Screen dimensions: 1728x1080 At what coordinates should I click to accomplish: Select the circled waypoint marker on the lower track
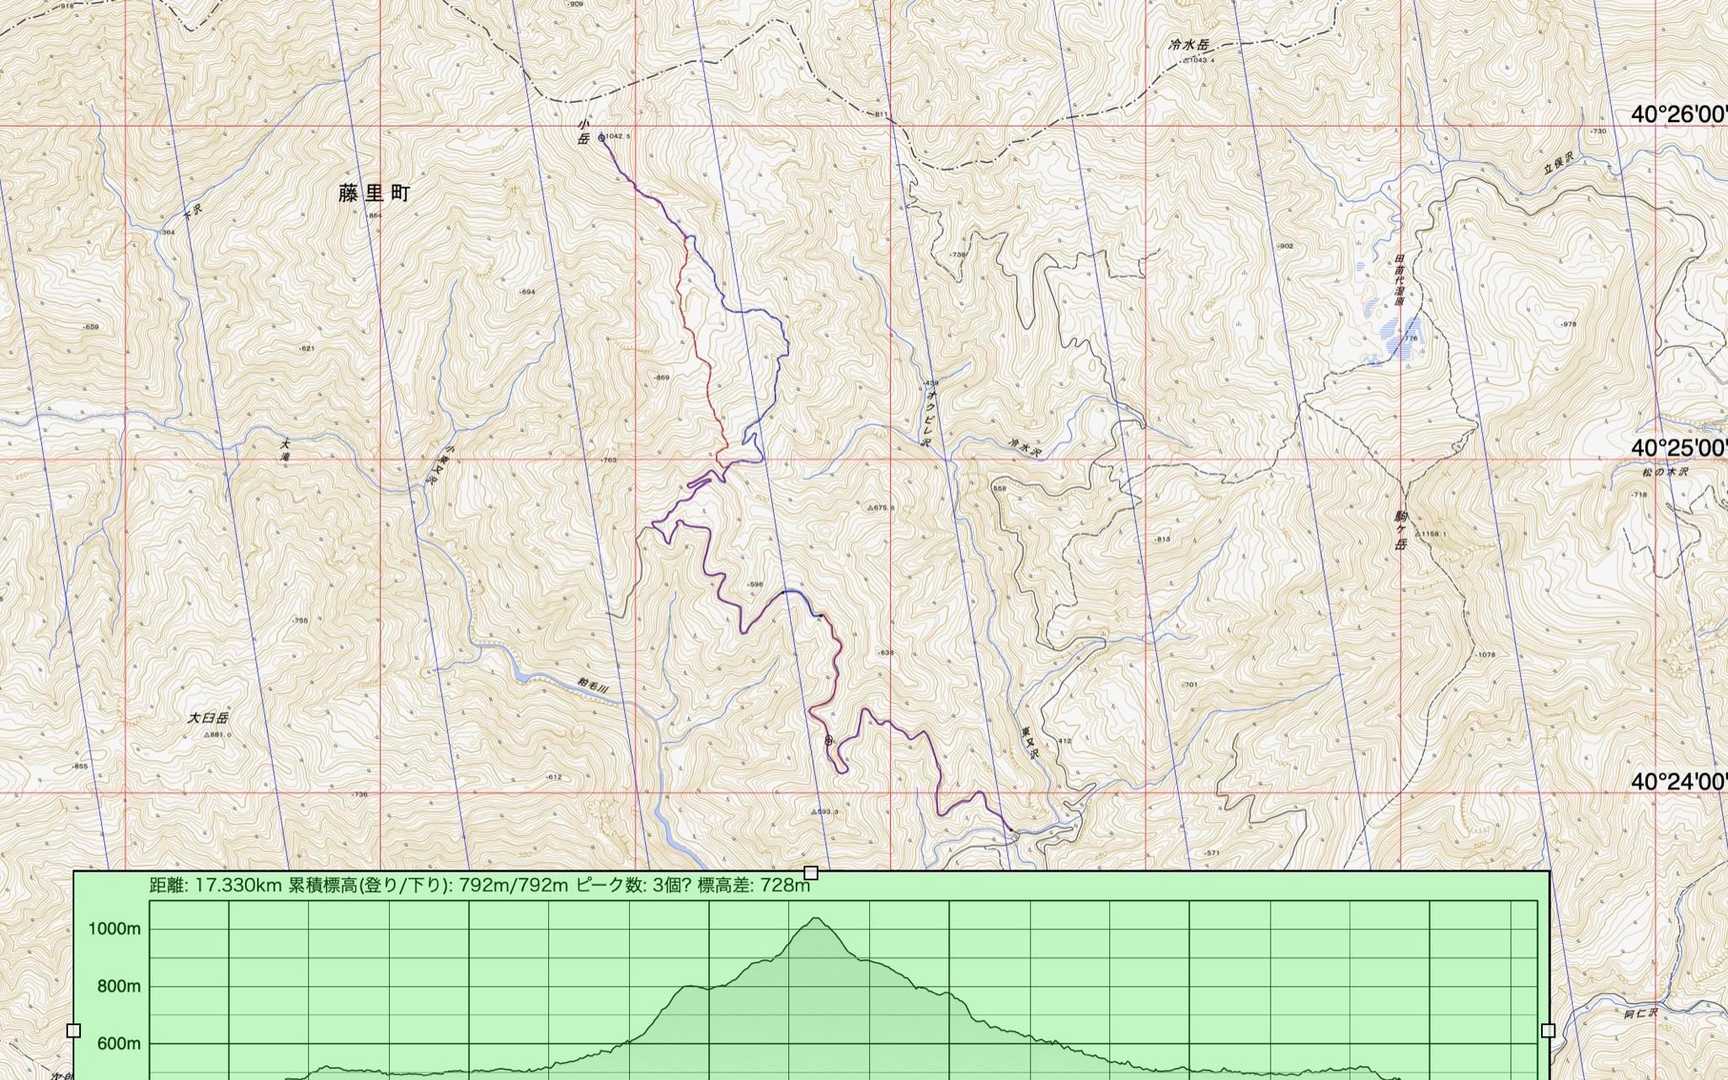(x=828, y=741)
